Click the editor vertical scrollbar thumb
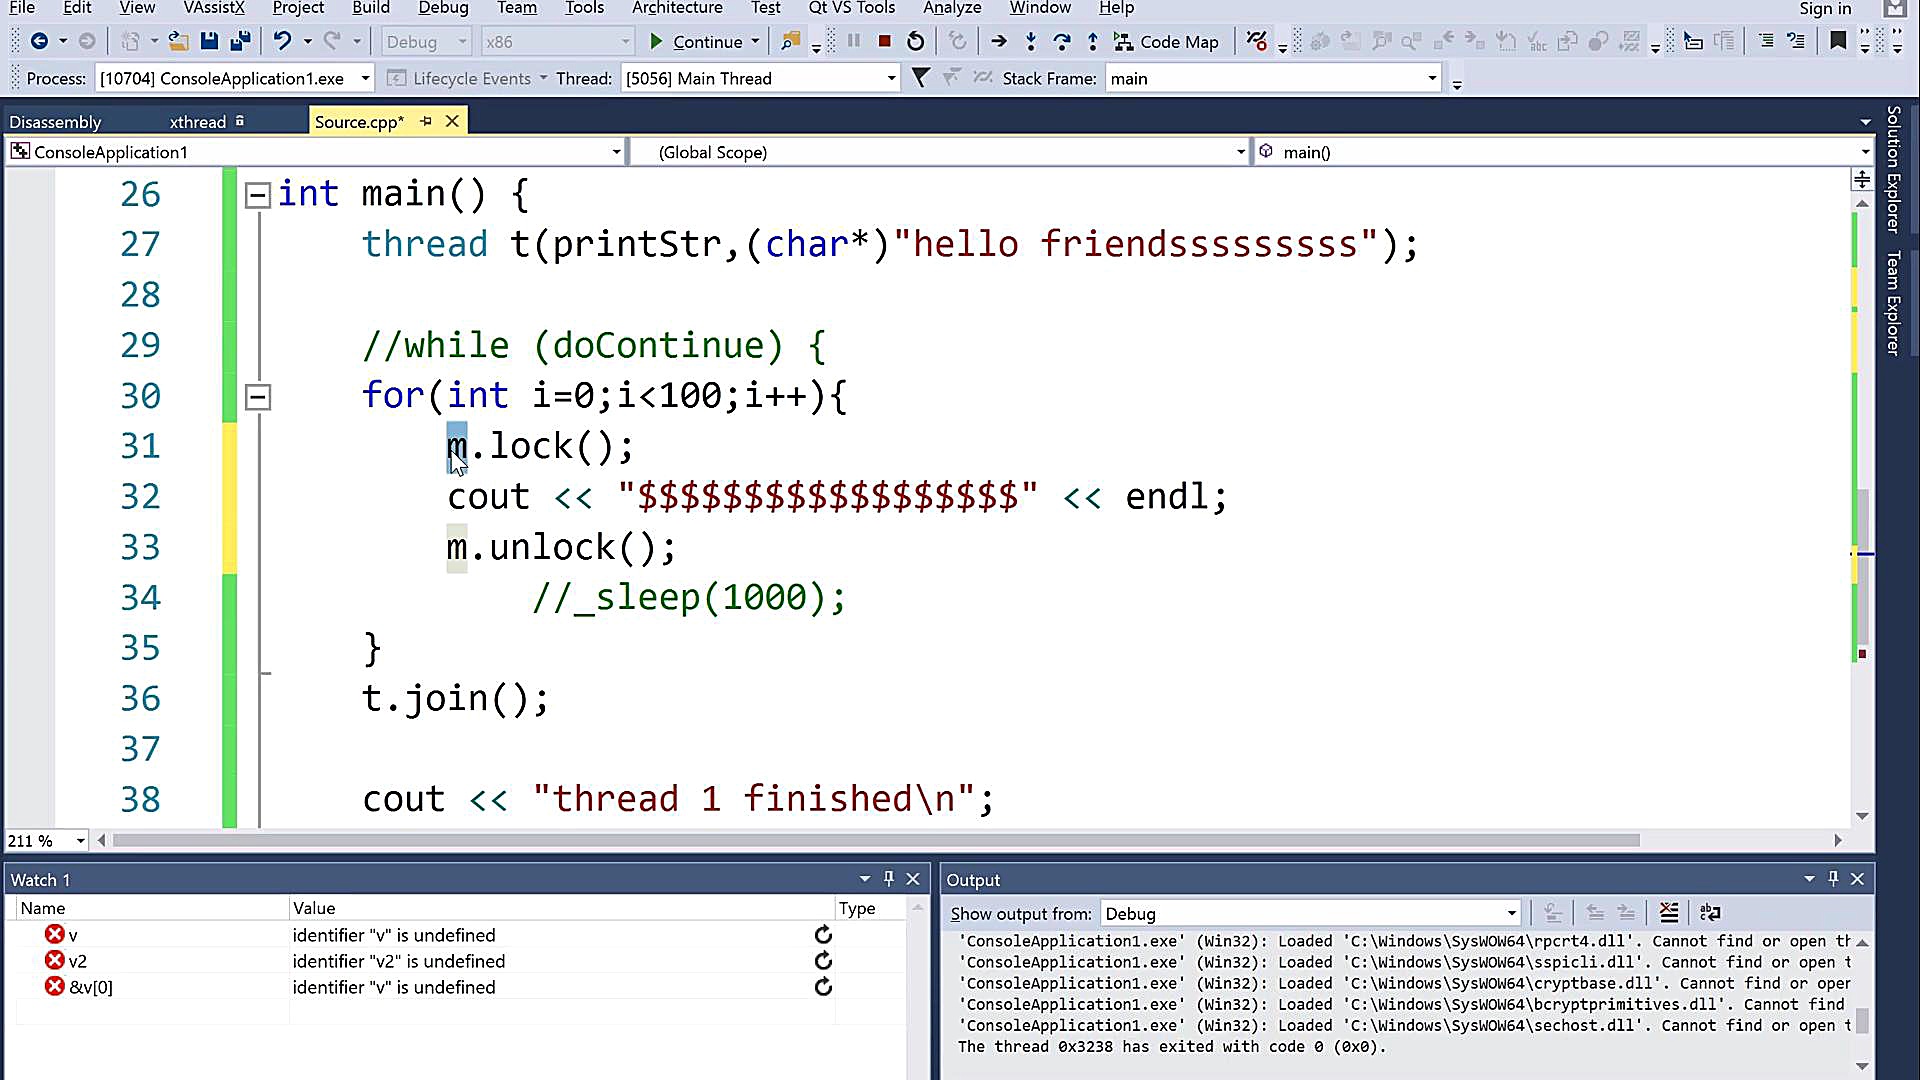 click(1862, 565)
